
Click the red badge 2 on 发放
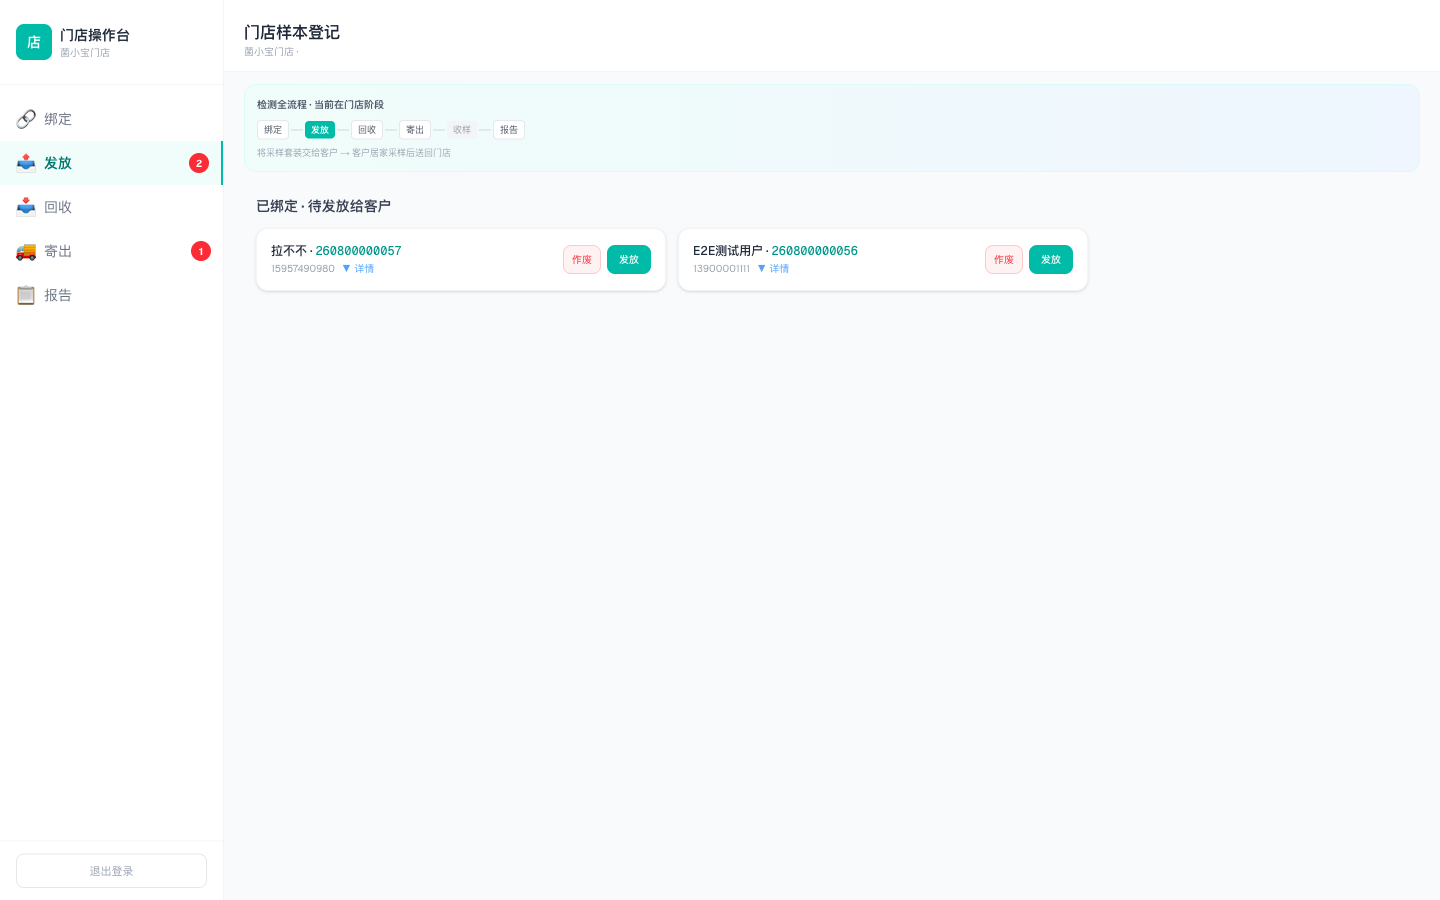199,163
